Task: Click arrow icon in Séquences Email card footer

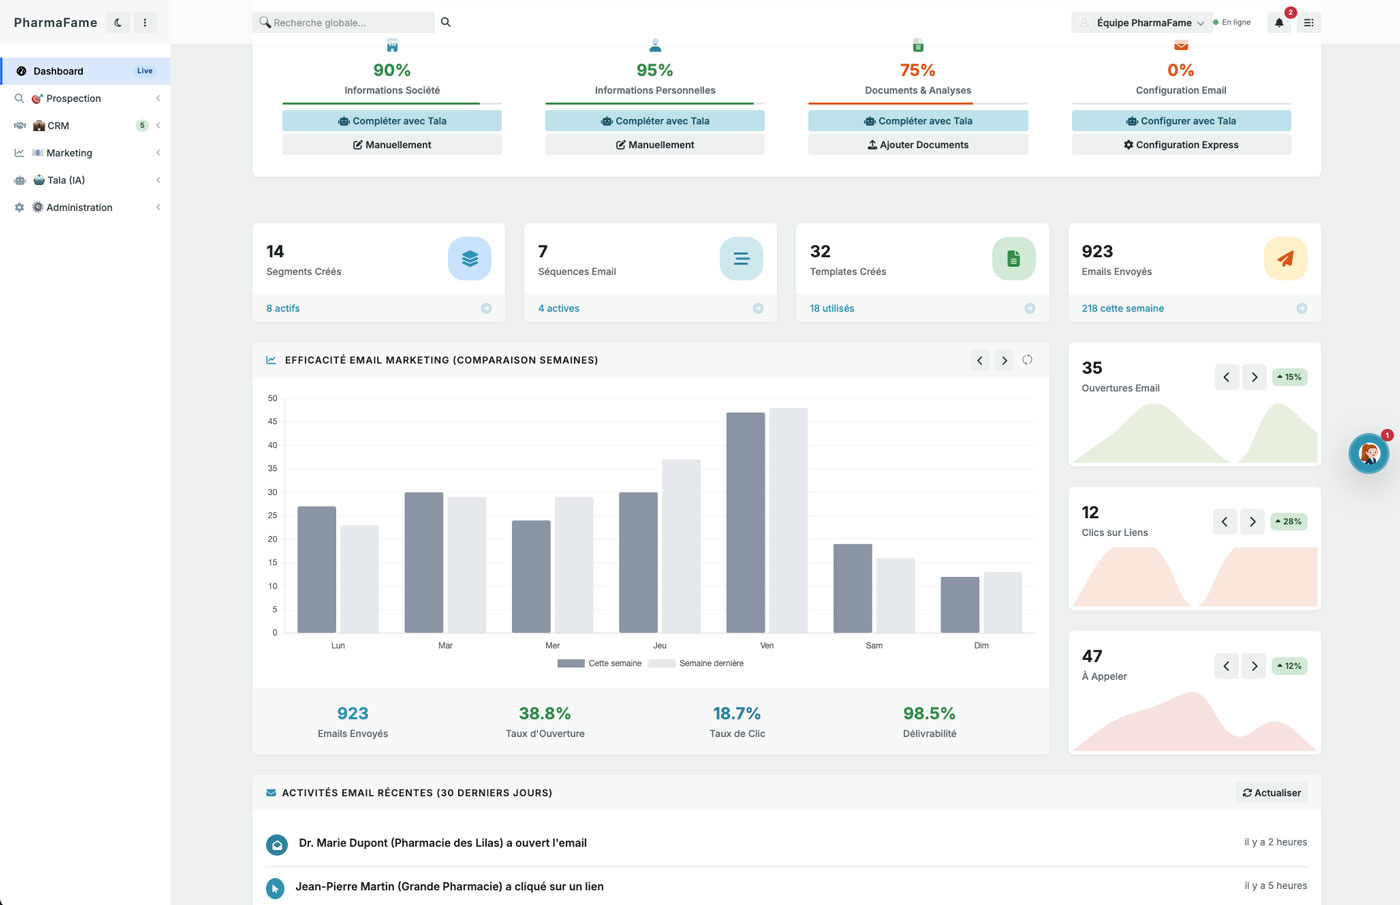Action: pyautogui.click(x=758, y=308)
